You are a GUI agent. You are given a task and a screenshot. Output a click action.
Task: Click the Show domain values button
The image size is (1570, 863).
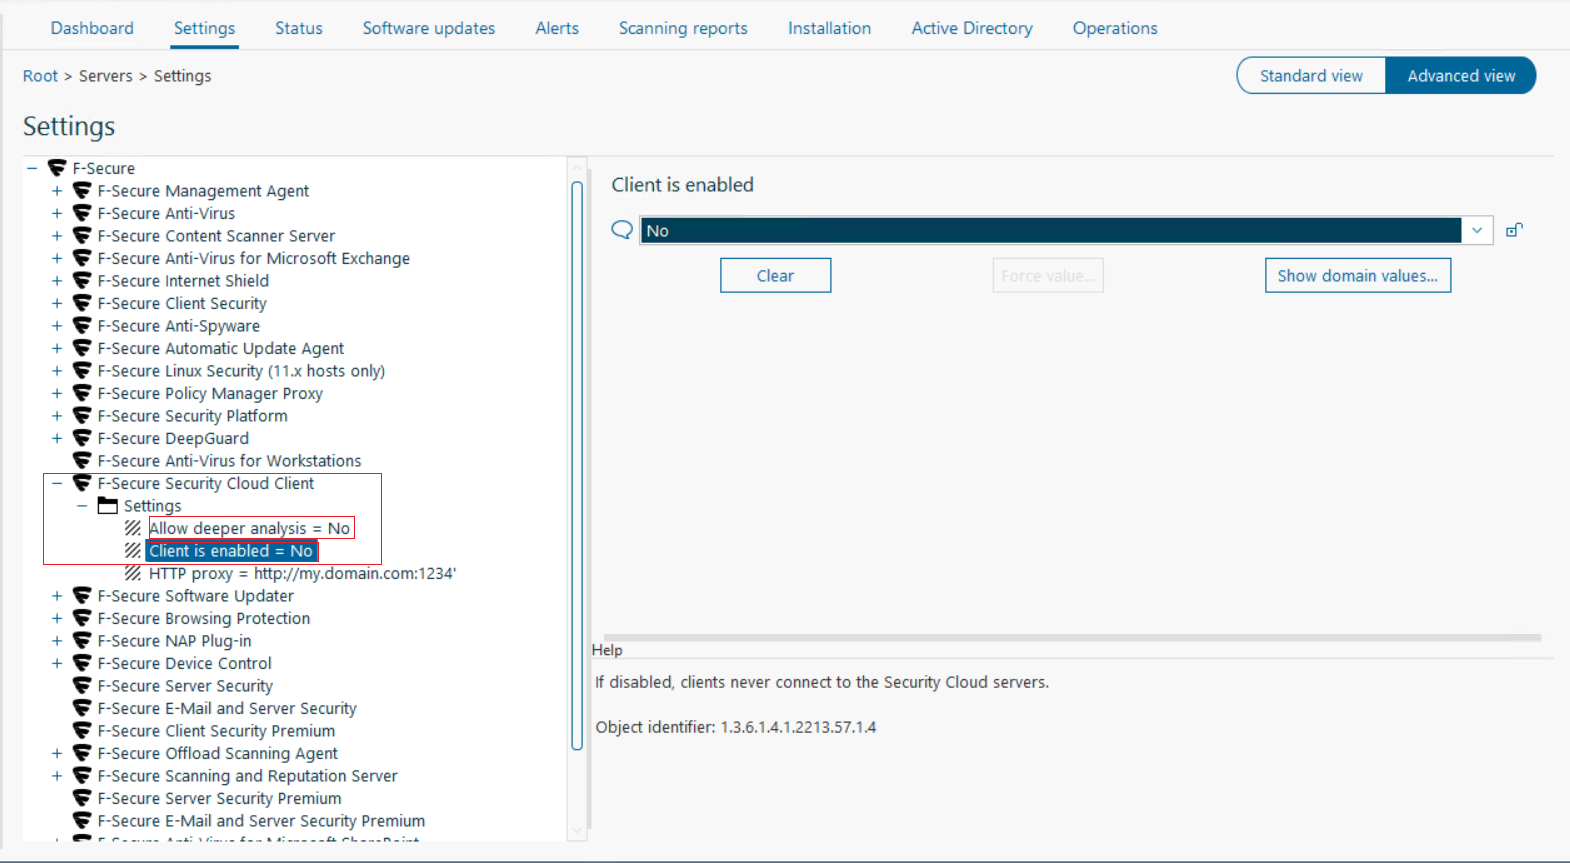point(1357,275)
